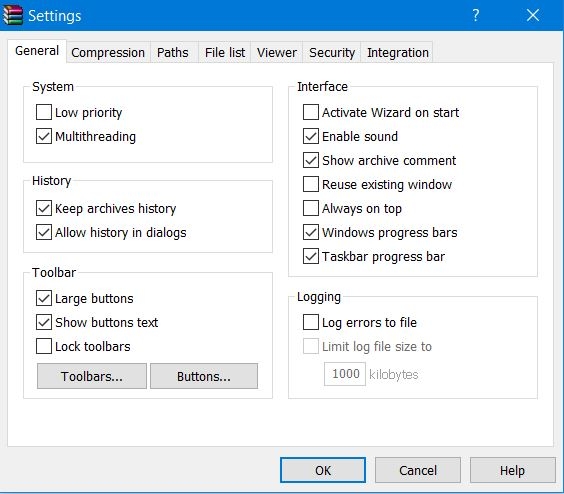Click the WinRAR icon in title bar
Screen dimensions: 564x494
13,15
